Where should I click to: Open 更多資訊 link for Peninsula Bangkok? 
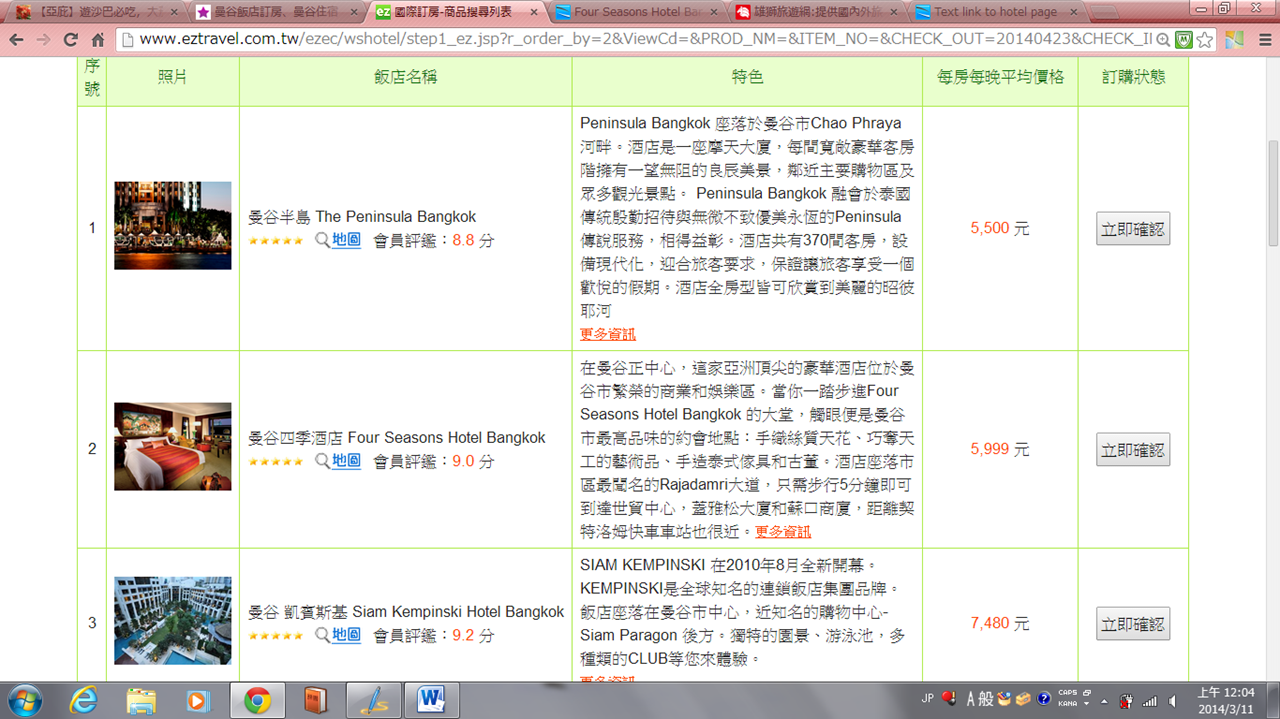click(607, 334)
